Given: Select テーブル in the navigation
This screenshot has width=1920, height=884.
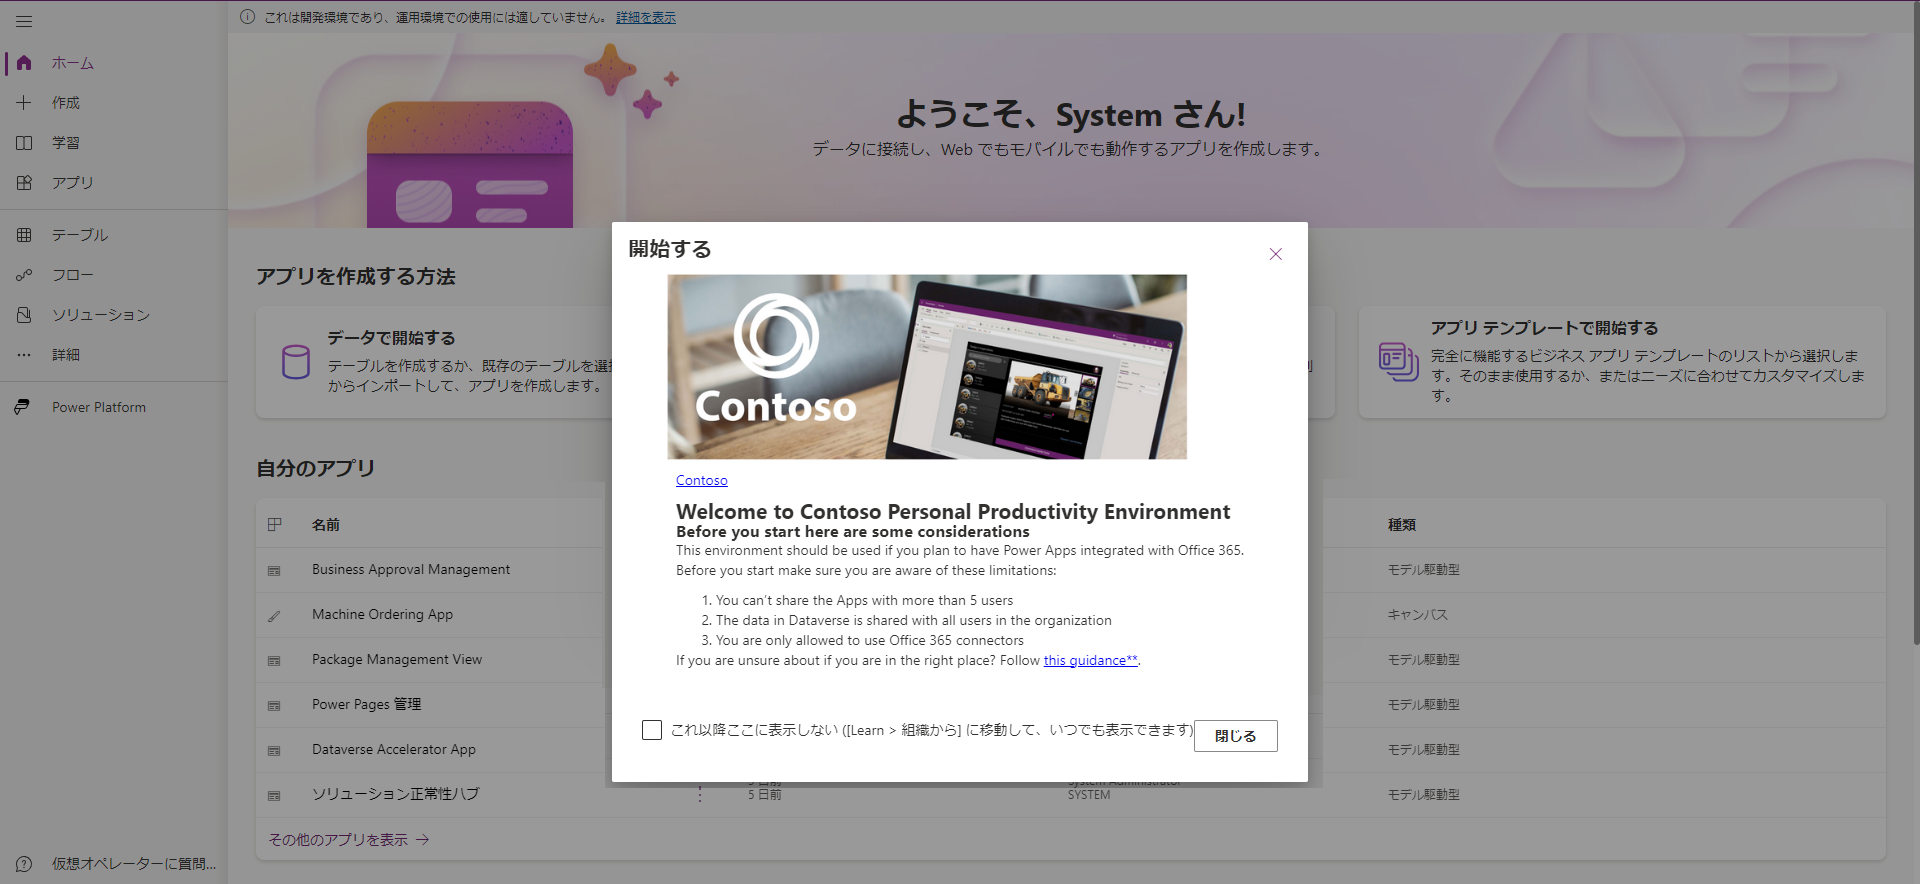Looking at the screenshot, I should coord(80,235).
